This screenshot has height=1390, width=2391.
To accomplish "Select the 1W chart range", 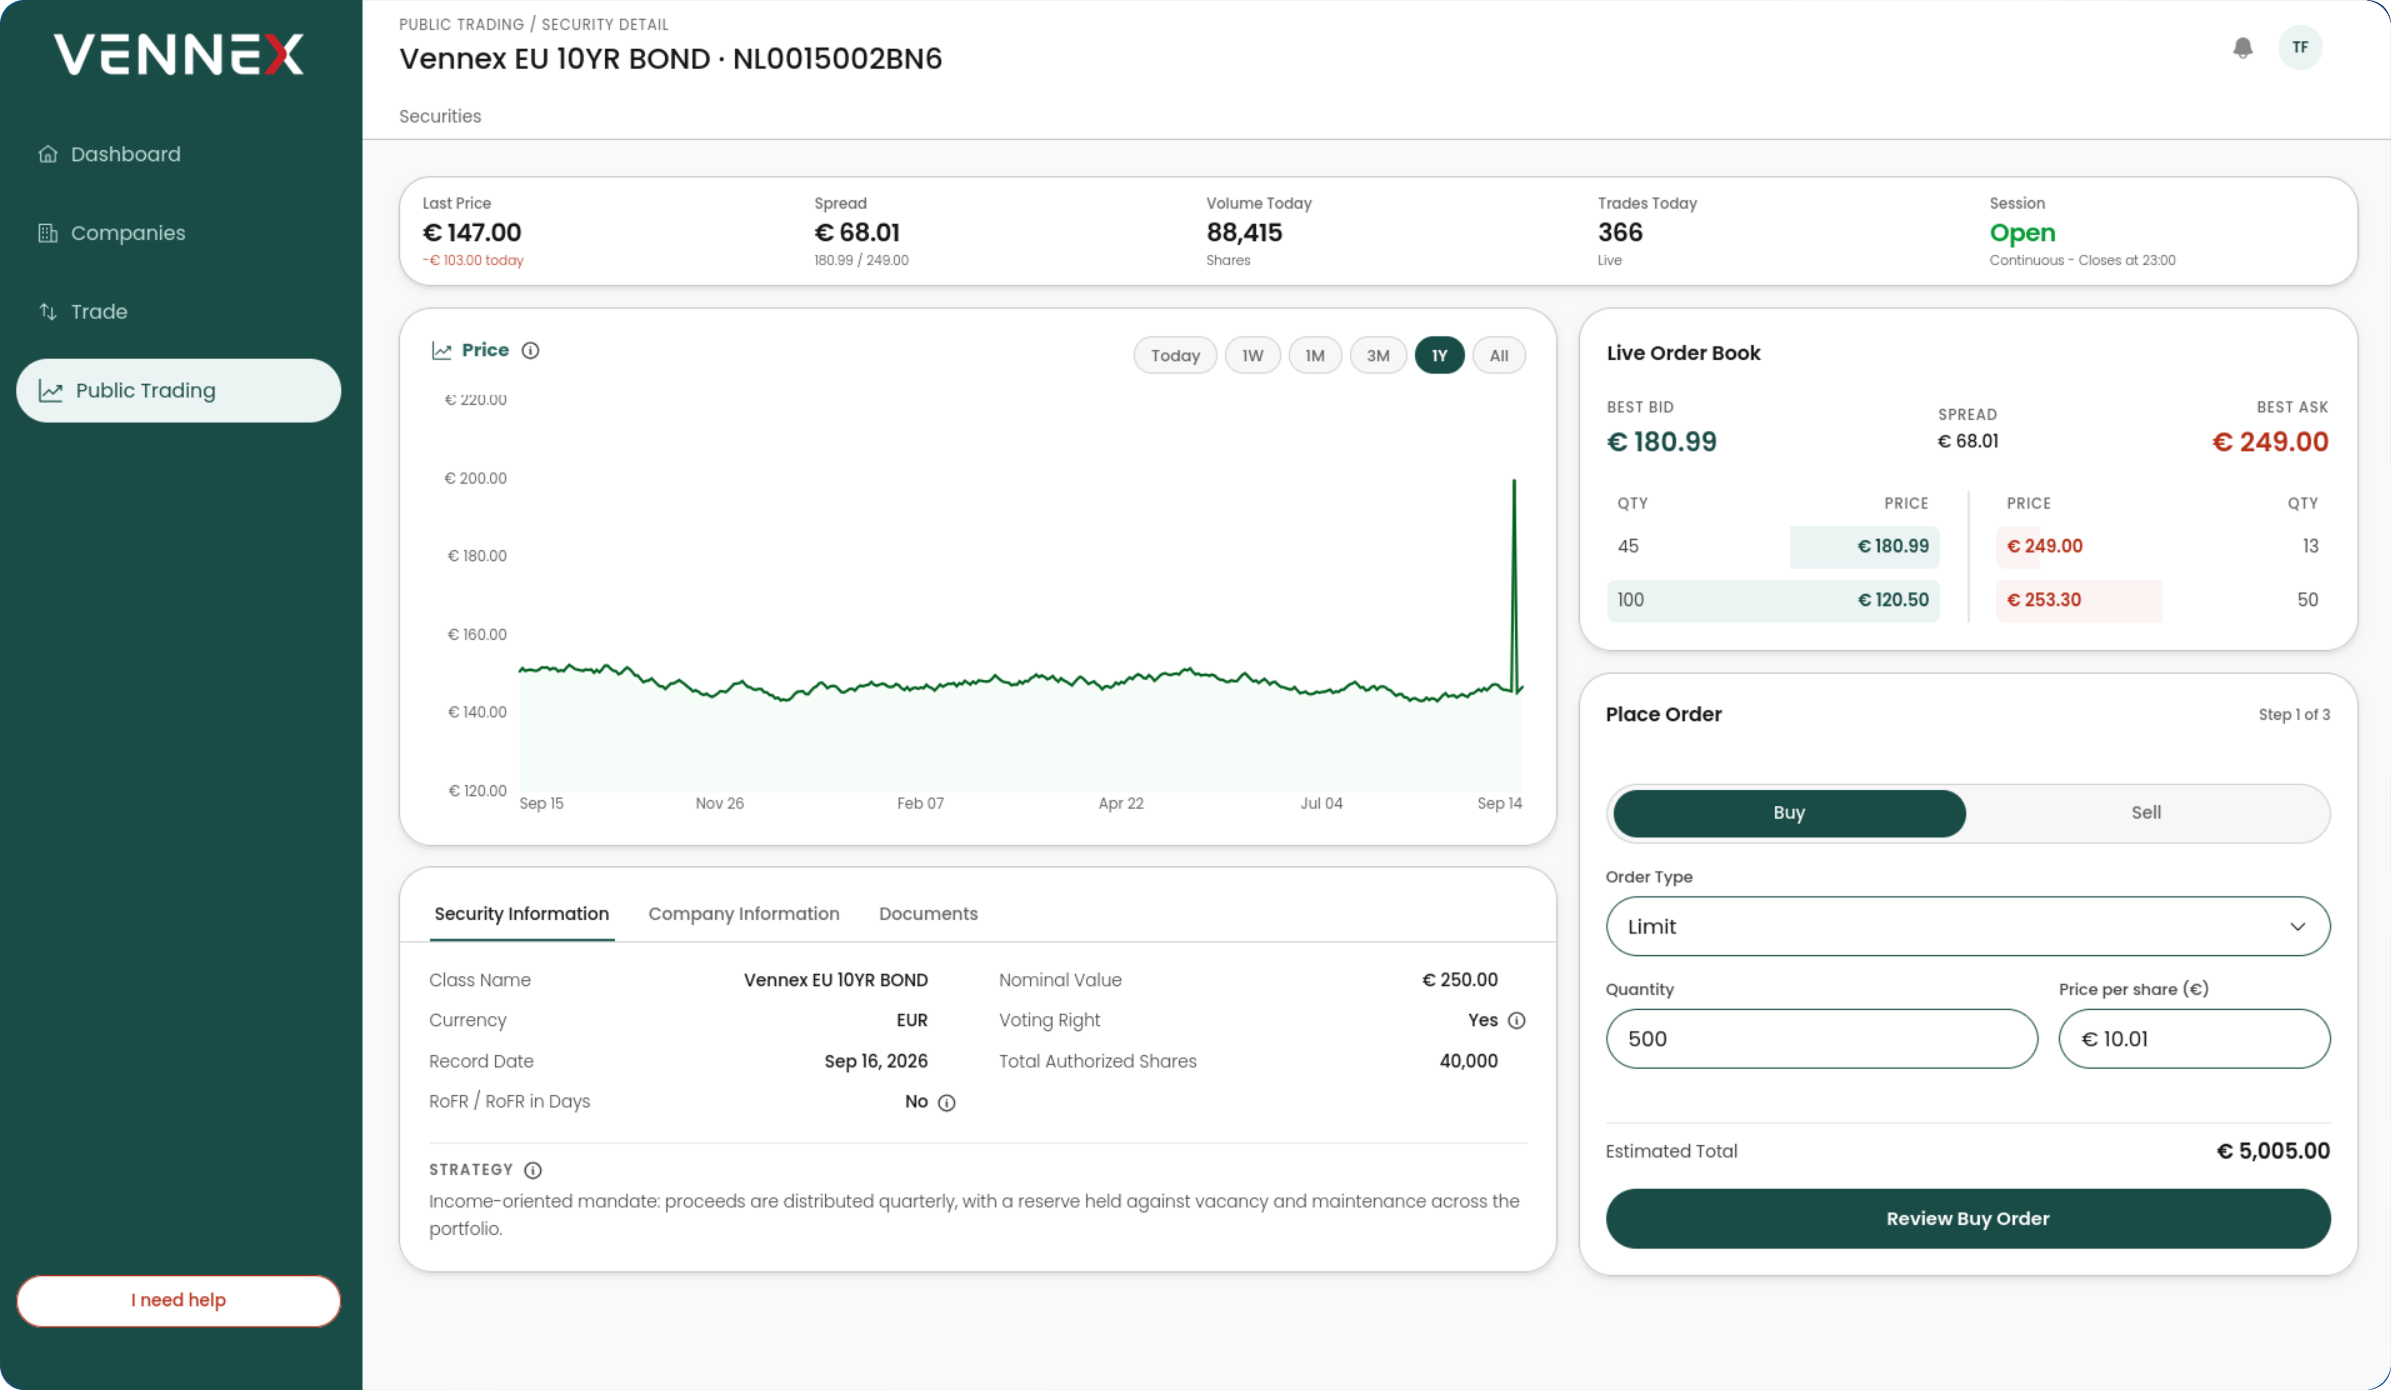I will point(1252,355).
